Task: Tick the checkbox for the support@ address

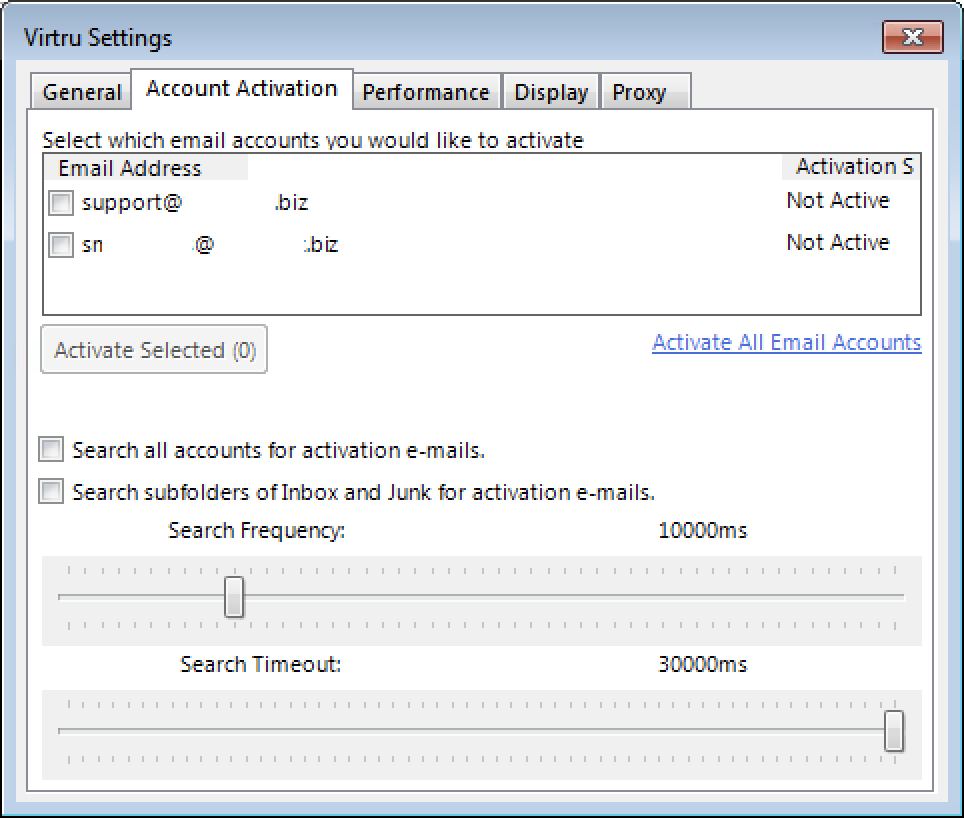Action: pos(61,203)
